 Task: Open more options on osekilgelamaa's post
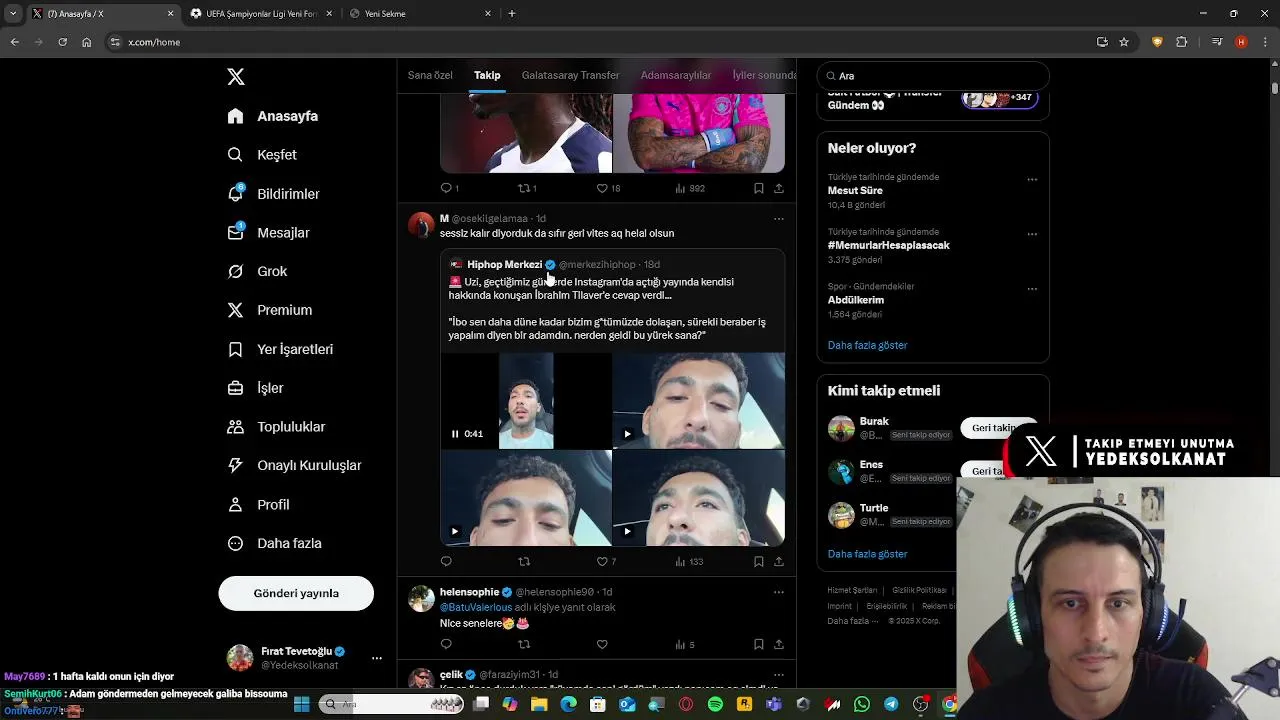click(x=778, y=219)
